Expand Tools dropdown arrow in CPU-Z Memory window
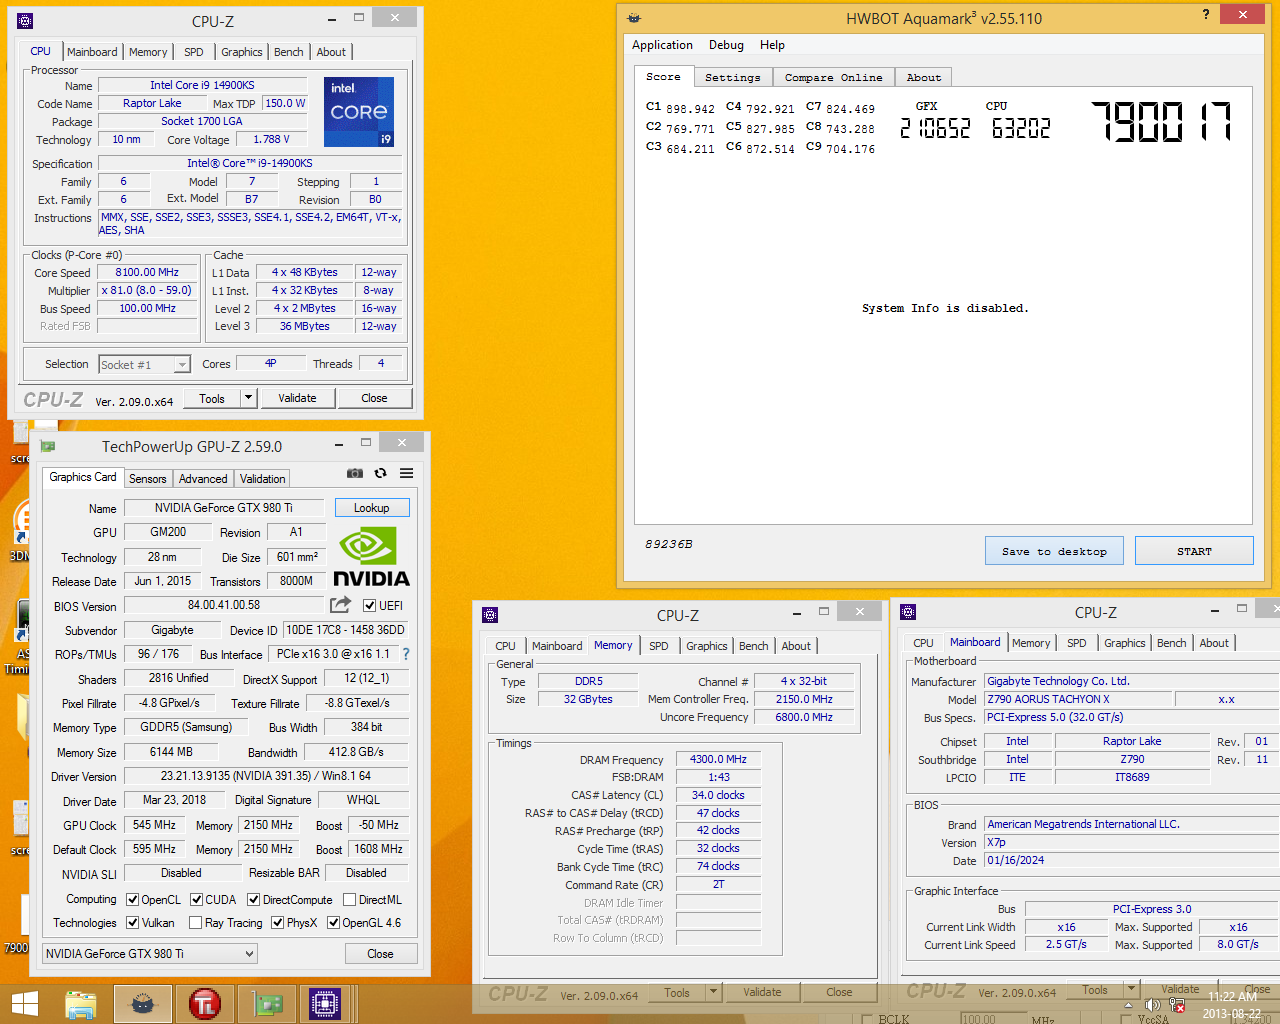Viewport: 1280px width, 1024px height. [714, 992]
